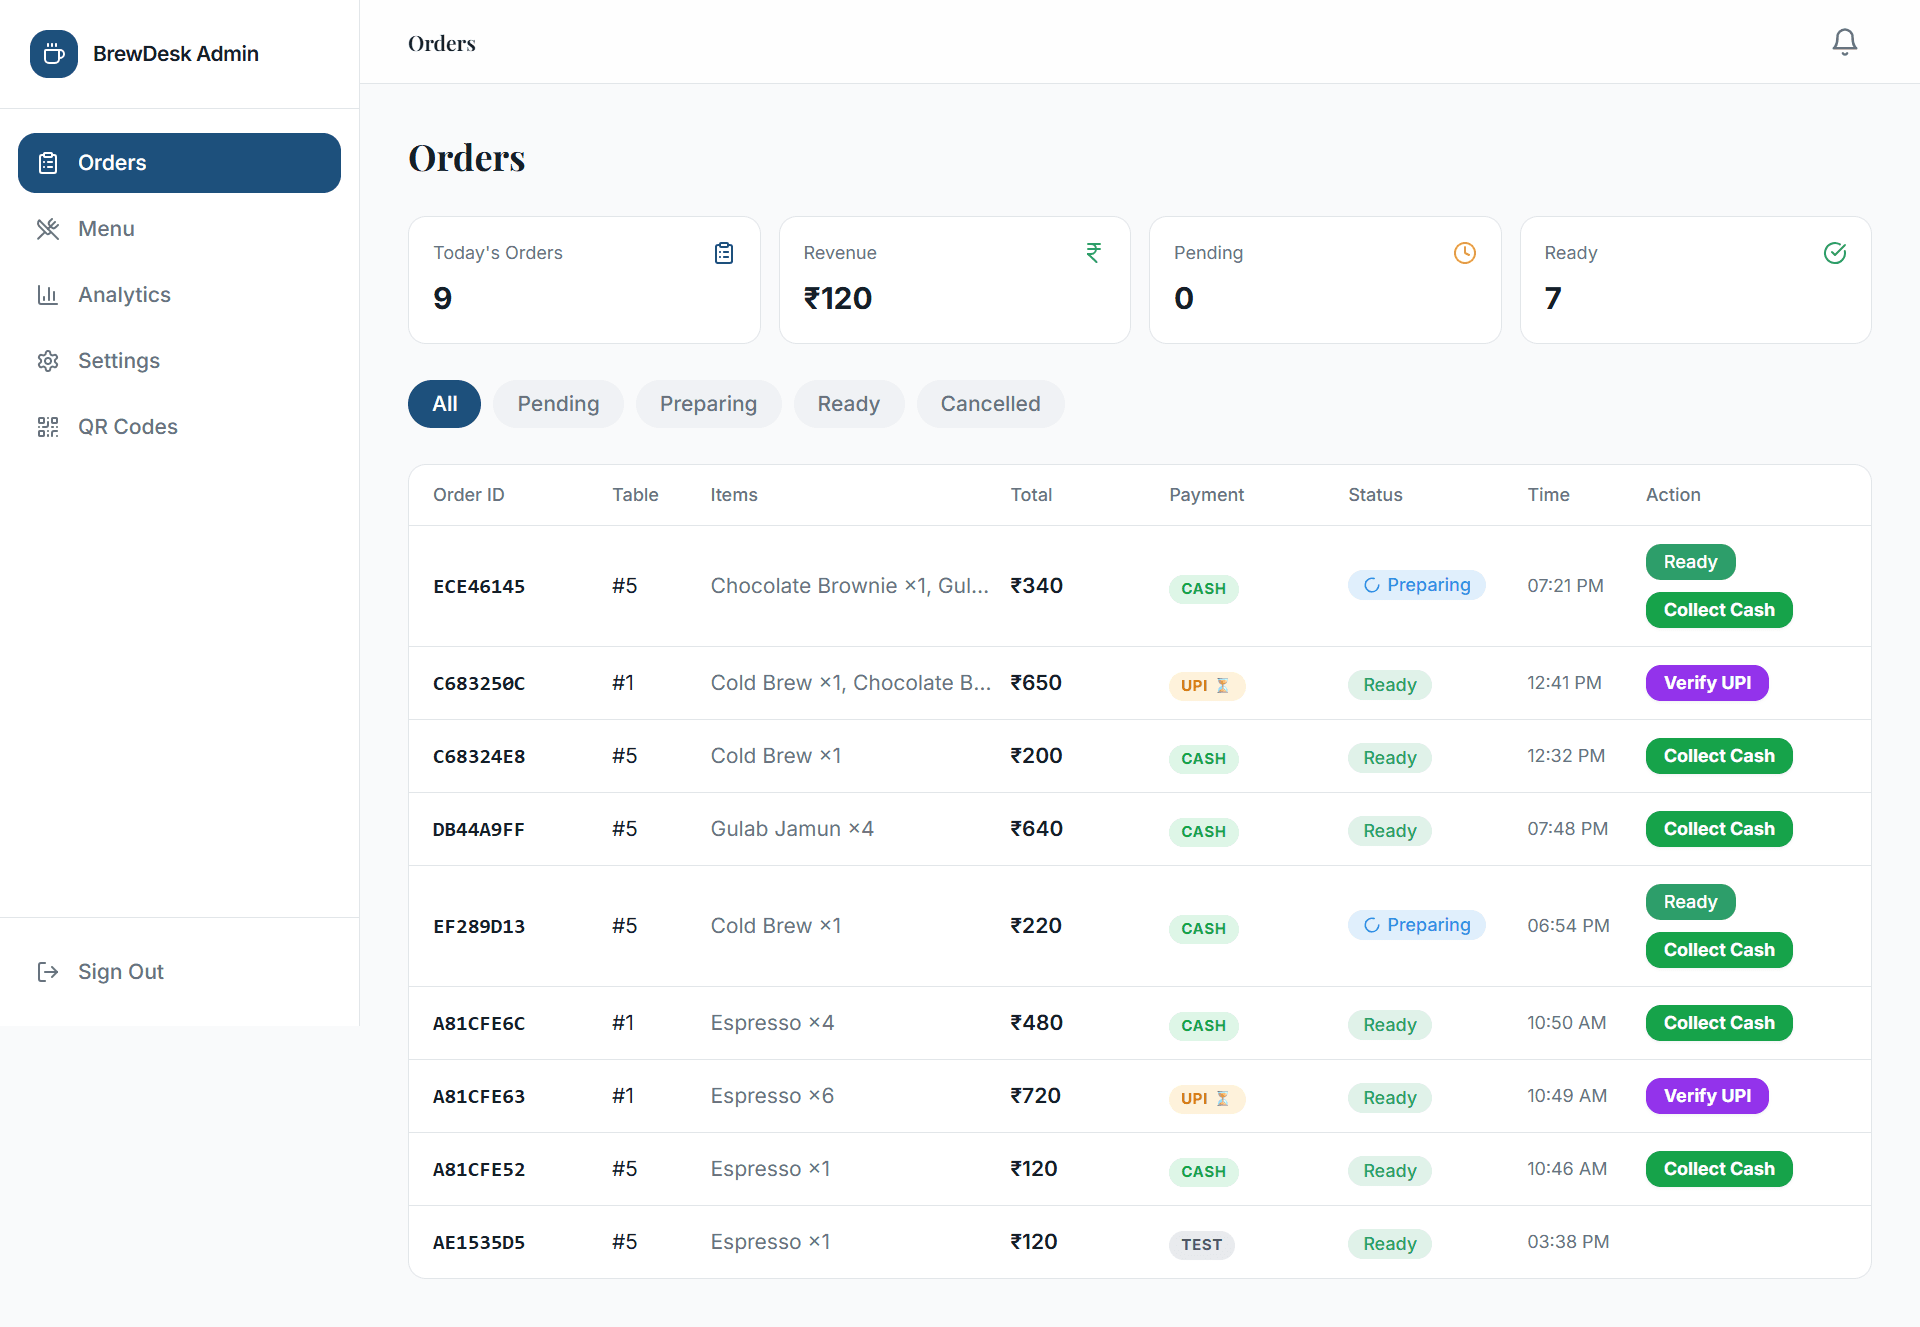
Task: Click the hourglass icon on order C683250C
Action: [1222, 686]
